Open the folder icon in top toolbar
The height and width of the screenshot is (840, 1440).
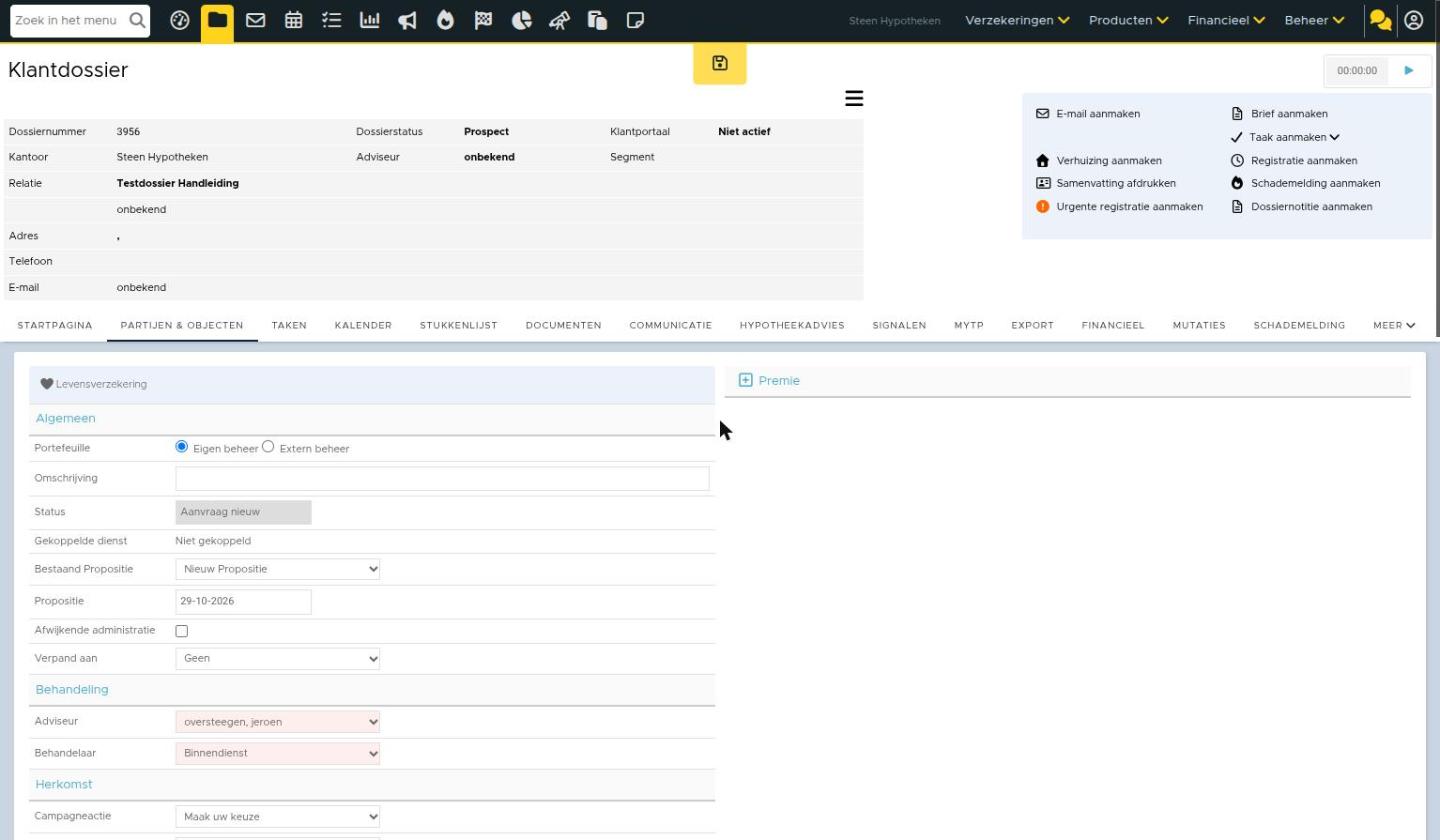217,20
